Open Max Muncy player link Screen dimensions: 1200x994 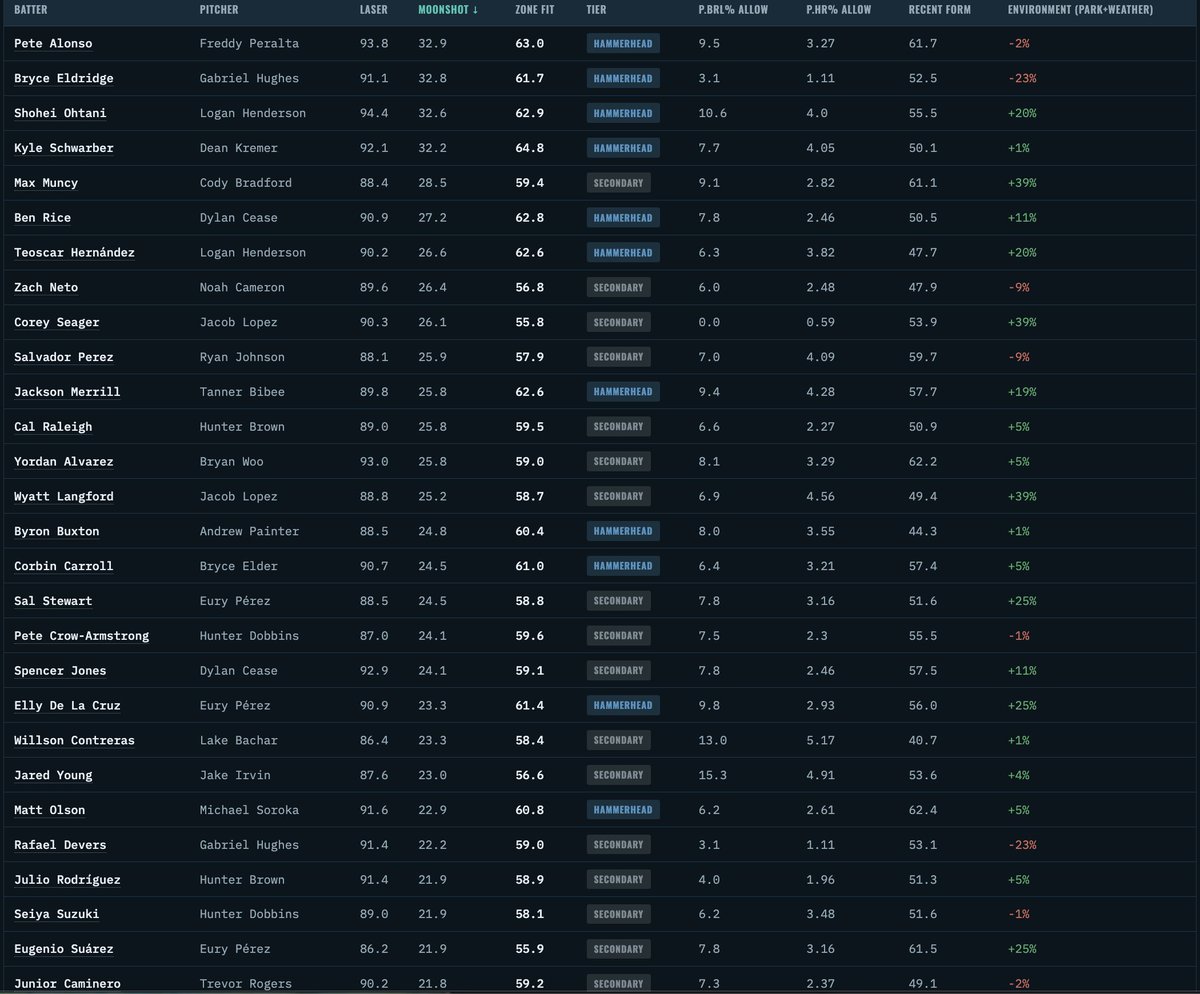click(x=46, y=183)
